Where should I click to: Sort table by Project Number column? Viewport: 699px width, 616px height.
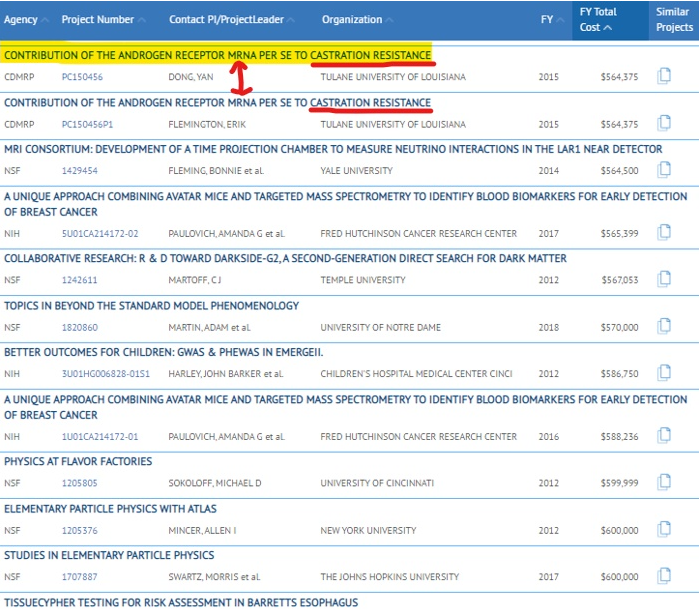pyautogui.click(x=103, y=20)
